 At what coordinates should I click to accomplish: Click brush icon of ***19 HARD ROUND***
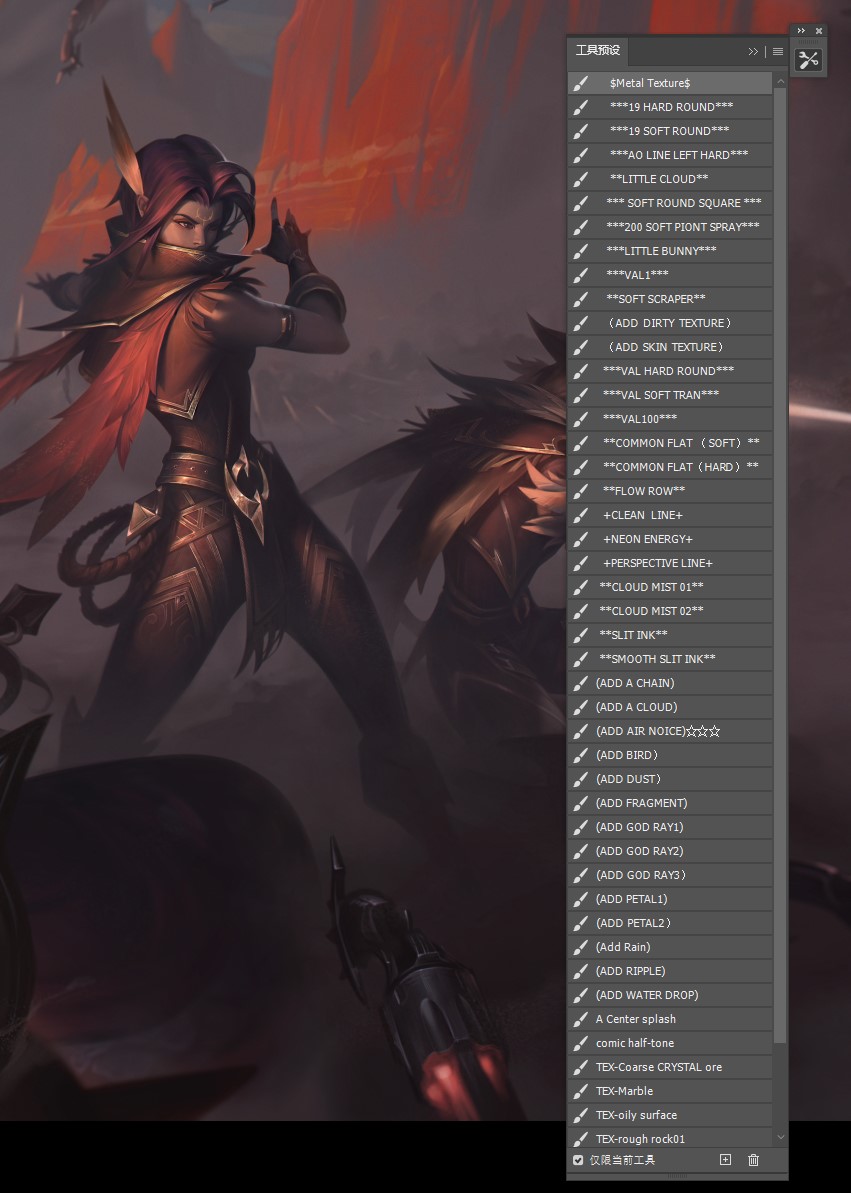(x=581, y=107)
